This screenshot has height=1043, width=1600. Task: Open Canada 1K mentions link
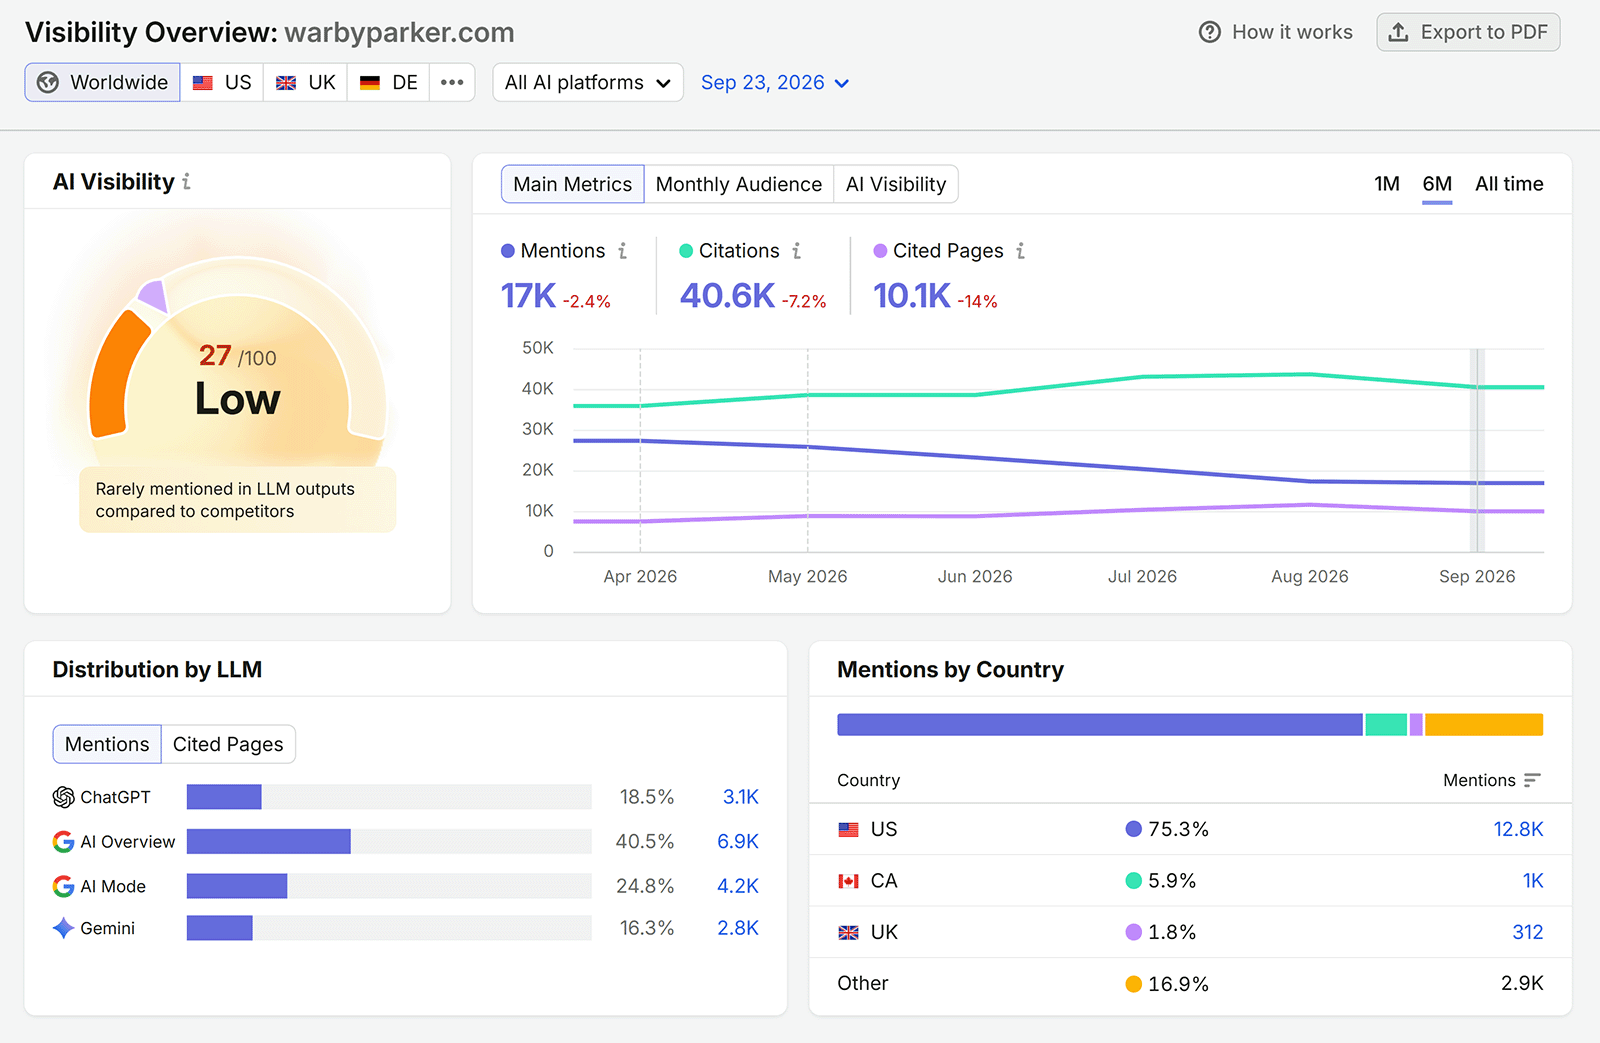(1533, 881)
